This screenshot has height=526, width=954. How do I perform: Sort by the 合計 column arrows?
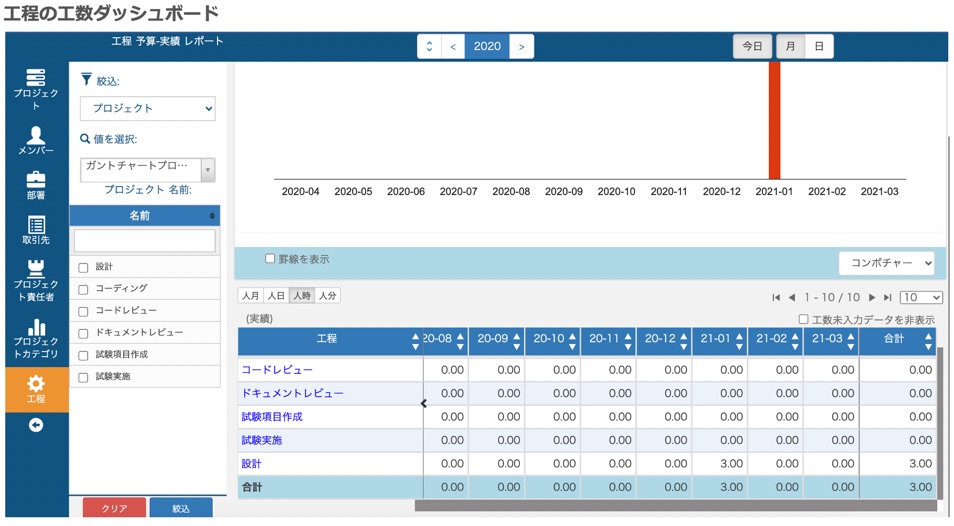click(928, 341)
